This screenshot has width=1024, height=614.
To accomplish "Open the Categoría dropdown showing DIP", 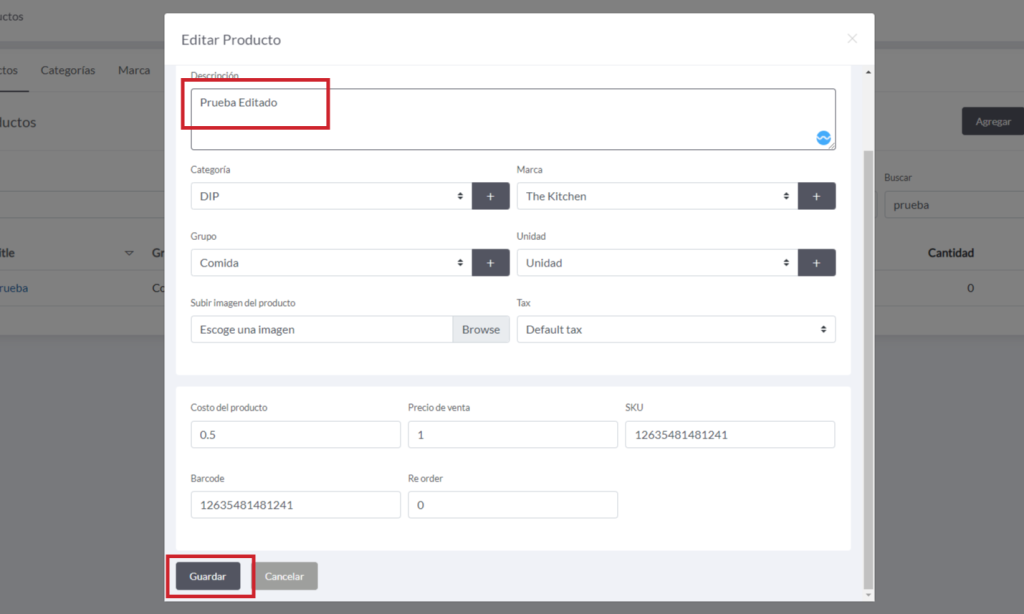I will click(x=330, y=196).
